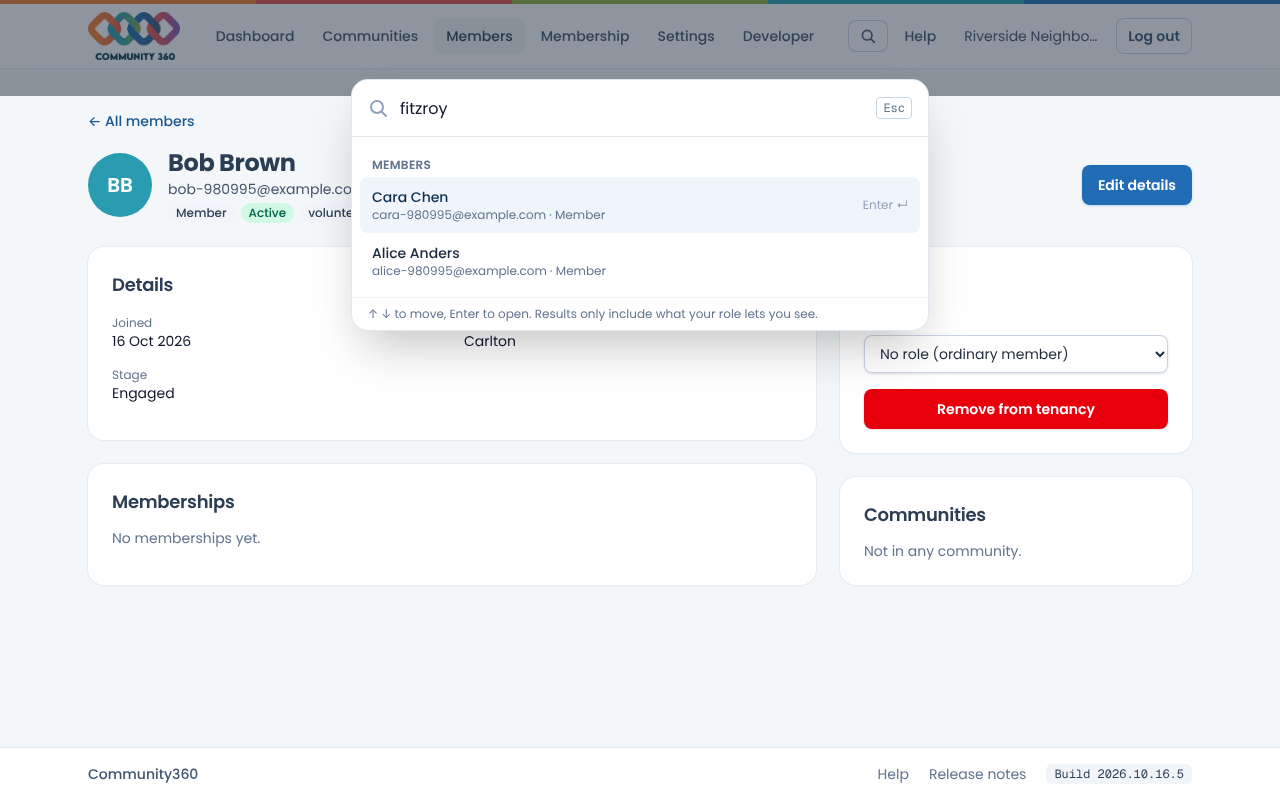Viewport: 1280px width, 800px height.
Task: Click the search field containing fitzroy
Action: point(632,109)
